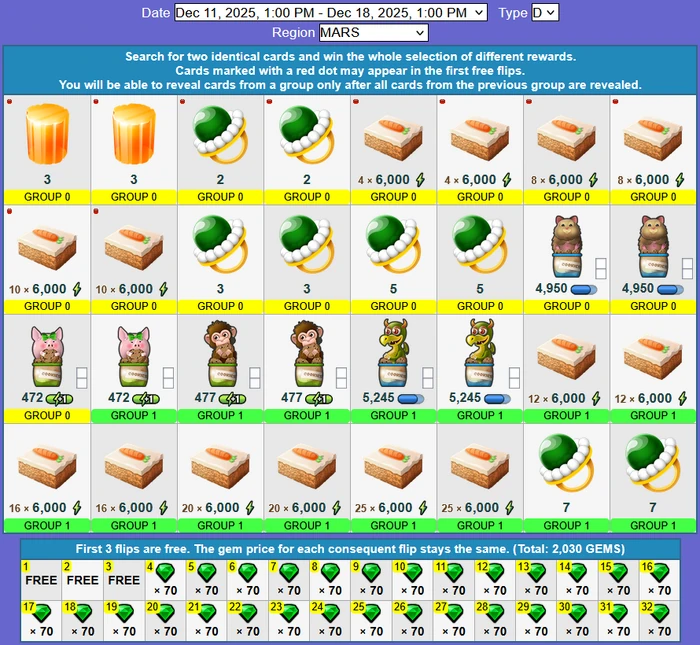Click the gem cost cell for flip 5
Viewport: 700px width, 645px height.
point(206,580)
